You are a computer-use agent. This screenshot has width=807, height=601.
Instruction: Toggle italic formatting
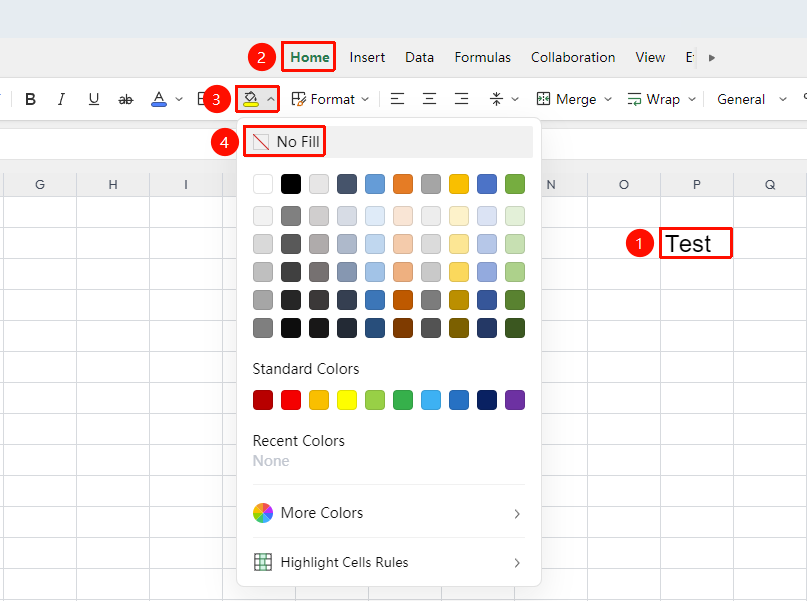coord(61,99)
